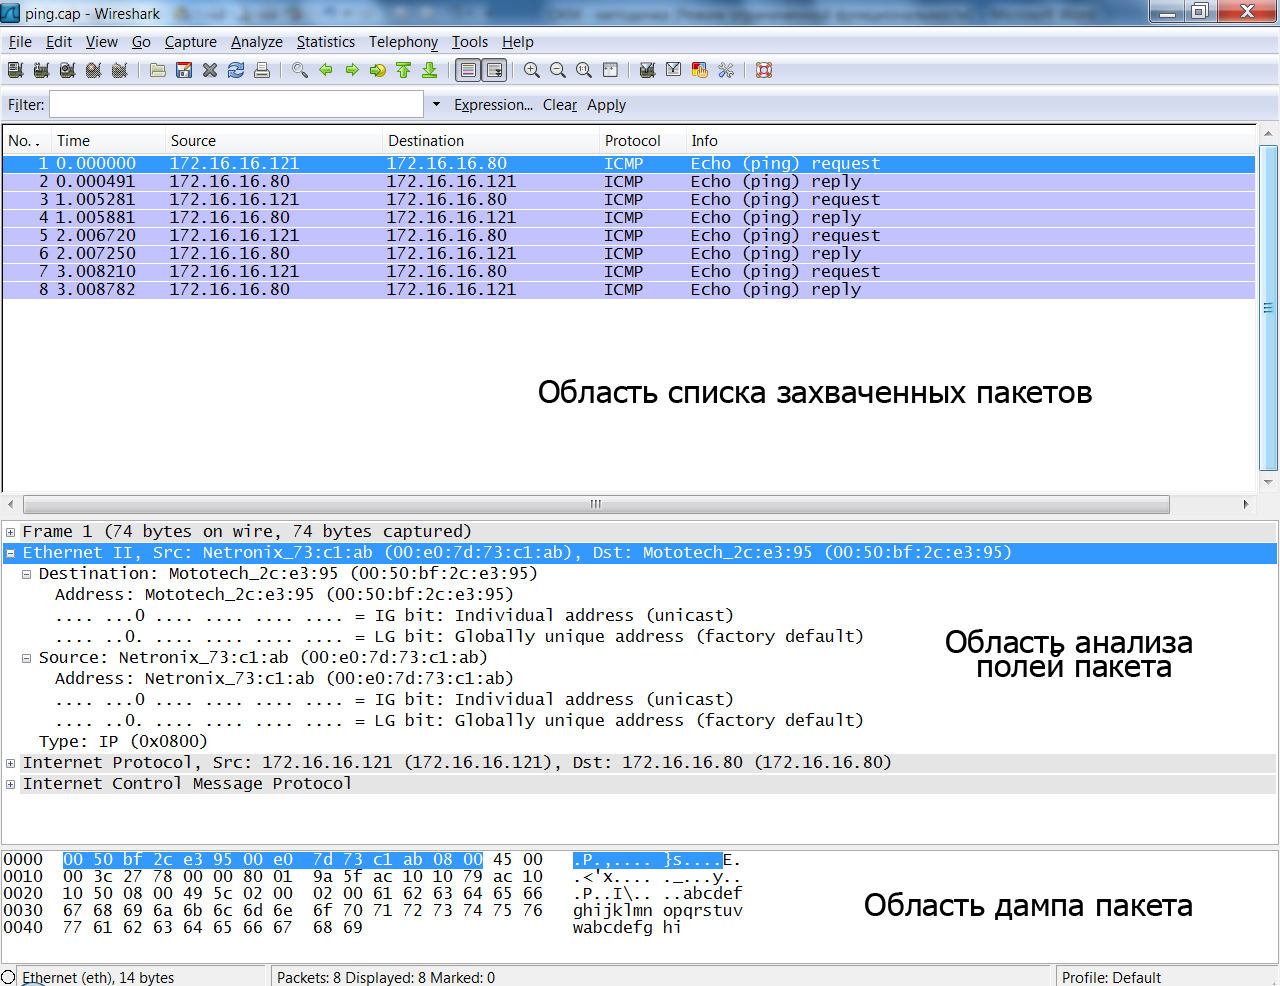Click the Open capture file folder icon
Viewport: 1280px width, 986px height.
tap(158, 70)
